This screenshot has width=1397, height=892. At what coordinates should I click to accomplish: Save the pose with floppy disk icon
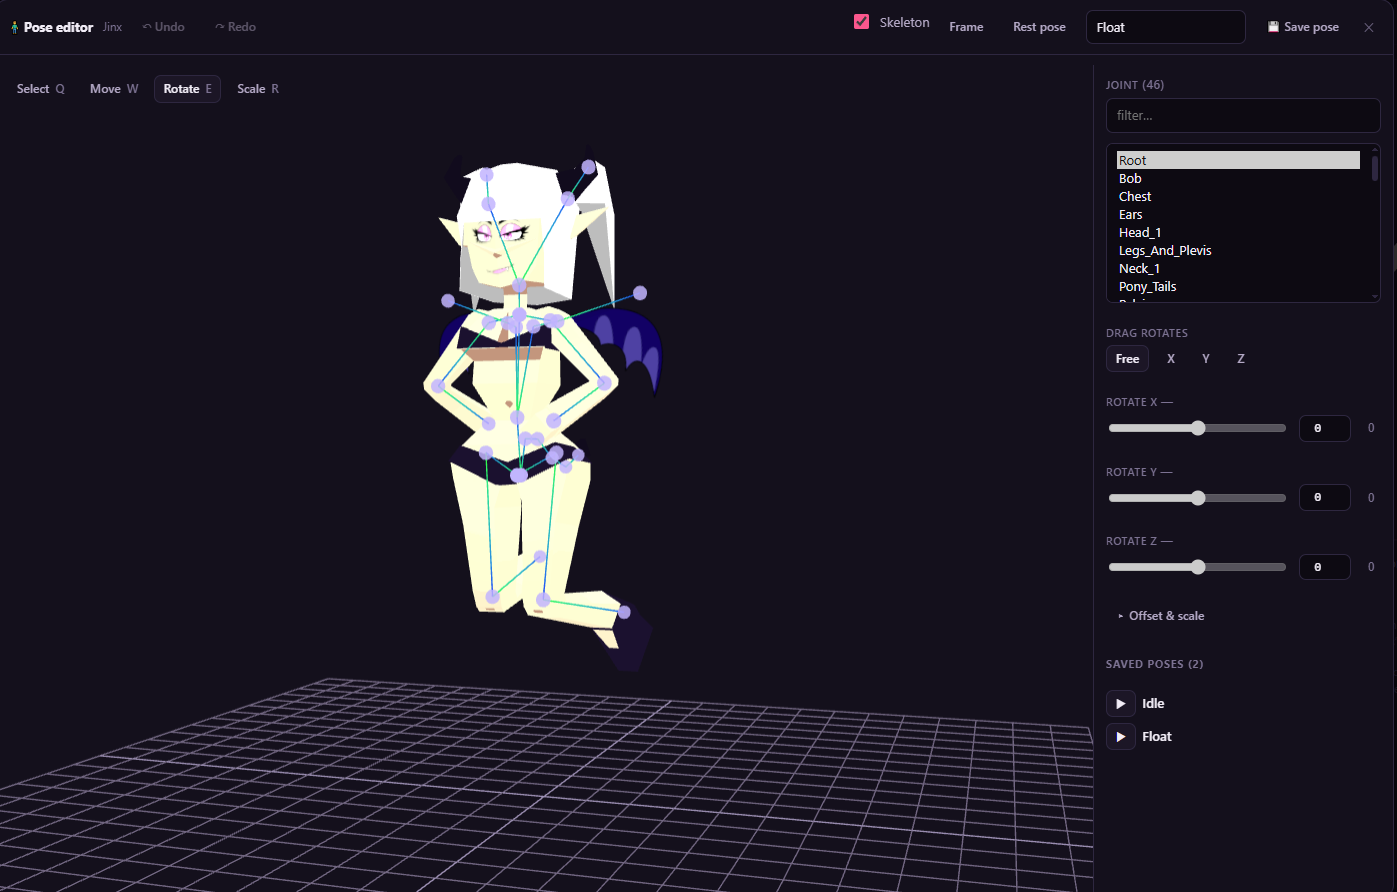click(x=1303, y=27)
